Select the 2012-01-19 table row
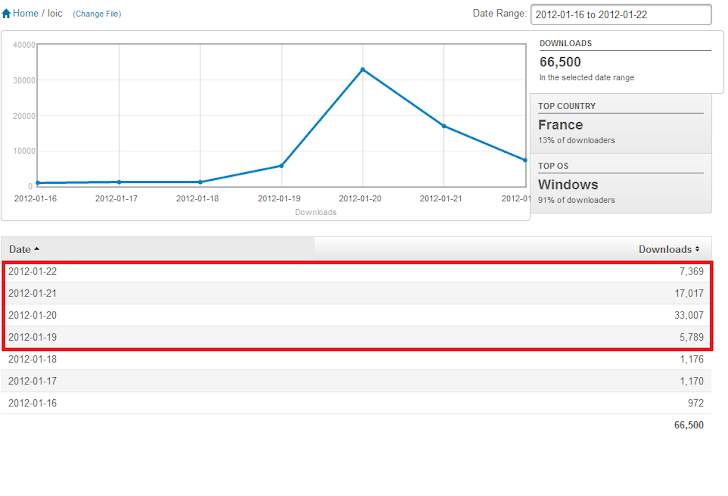728x496 pixels. tap(357, 338)
